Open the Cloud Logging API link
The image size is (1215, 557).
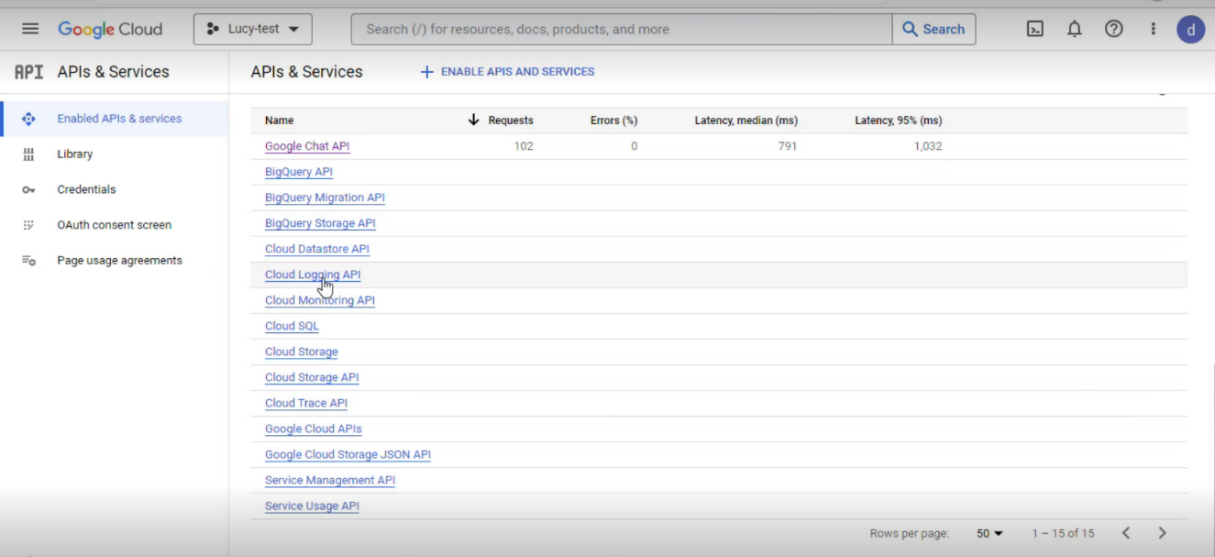[312, 275]
